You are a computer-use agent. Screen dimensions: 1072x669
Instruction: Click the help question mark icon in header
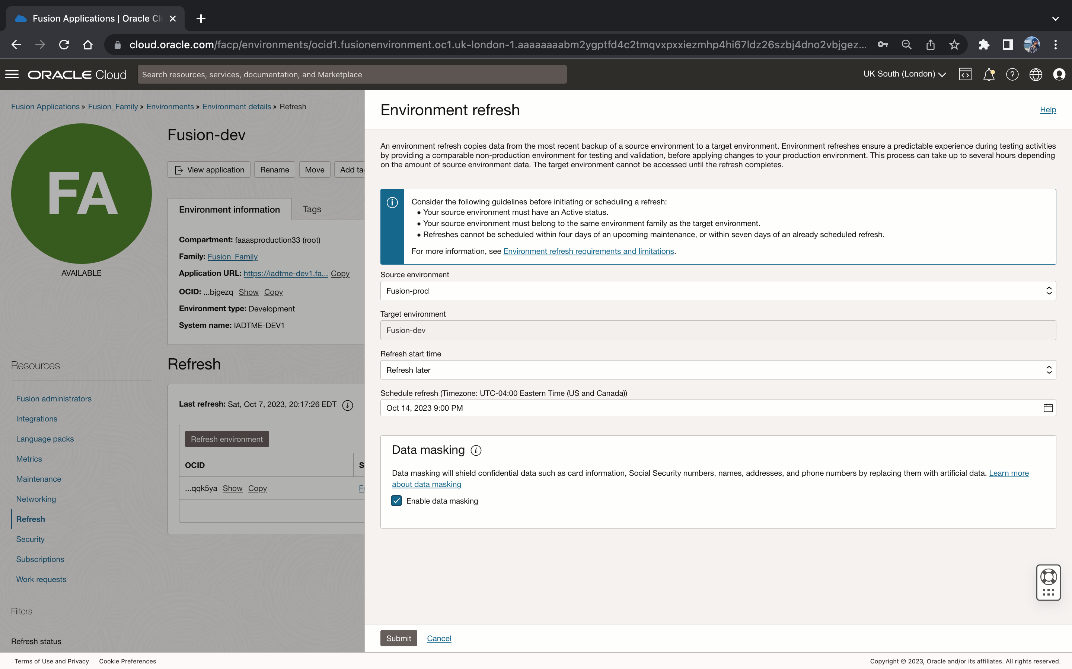coord(1012,74)
